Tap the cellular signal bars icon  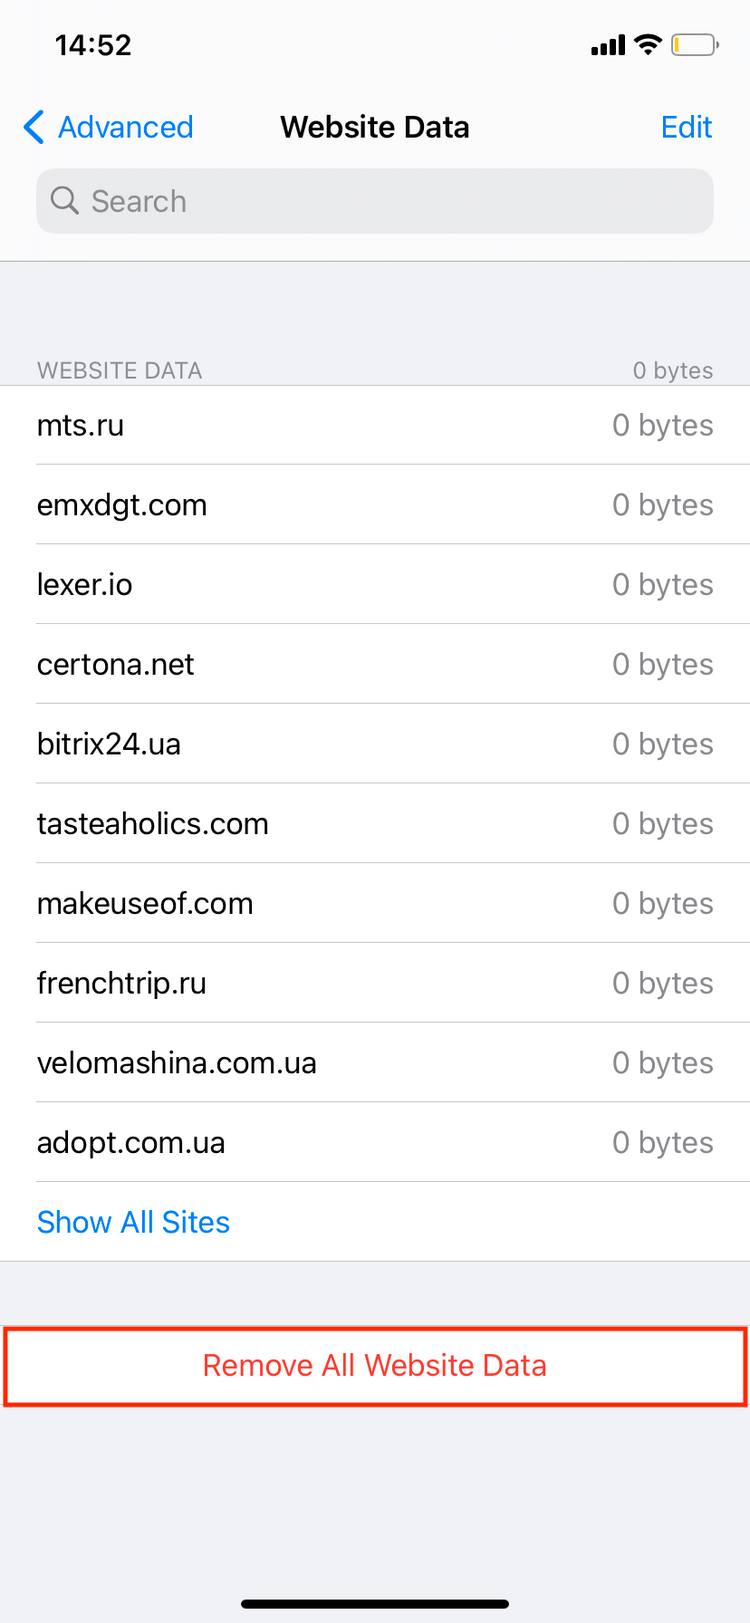click(x=608, y=45)
